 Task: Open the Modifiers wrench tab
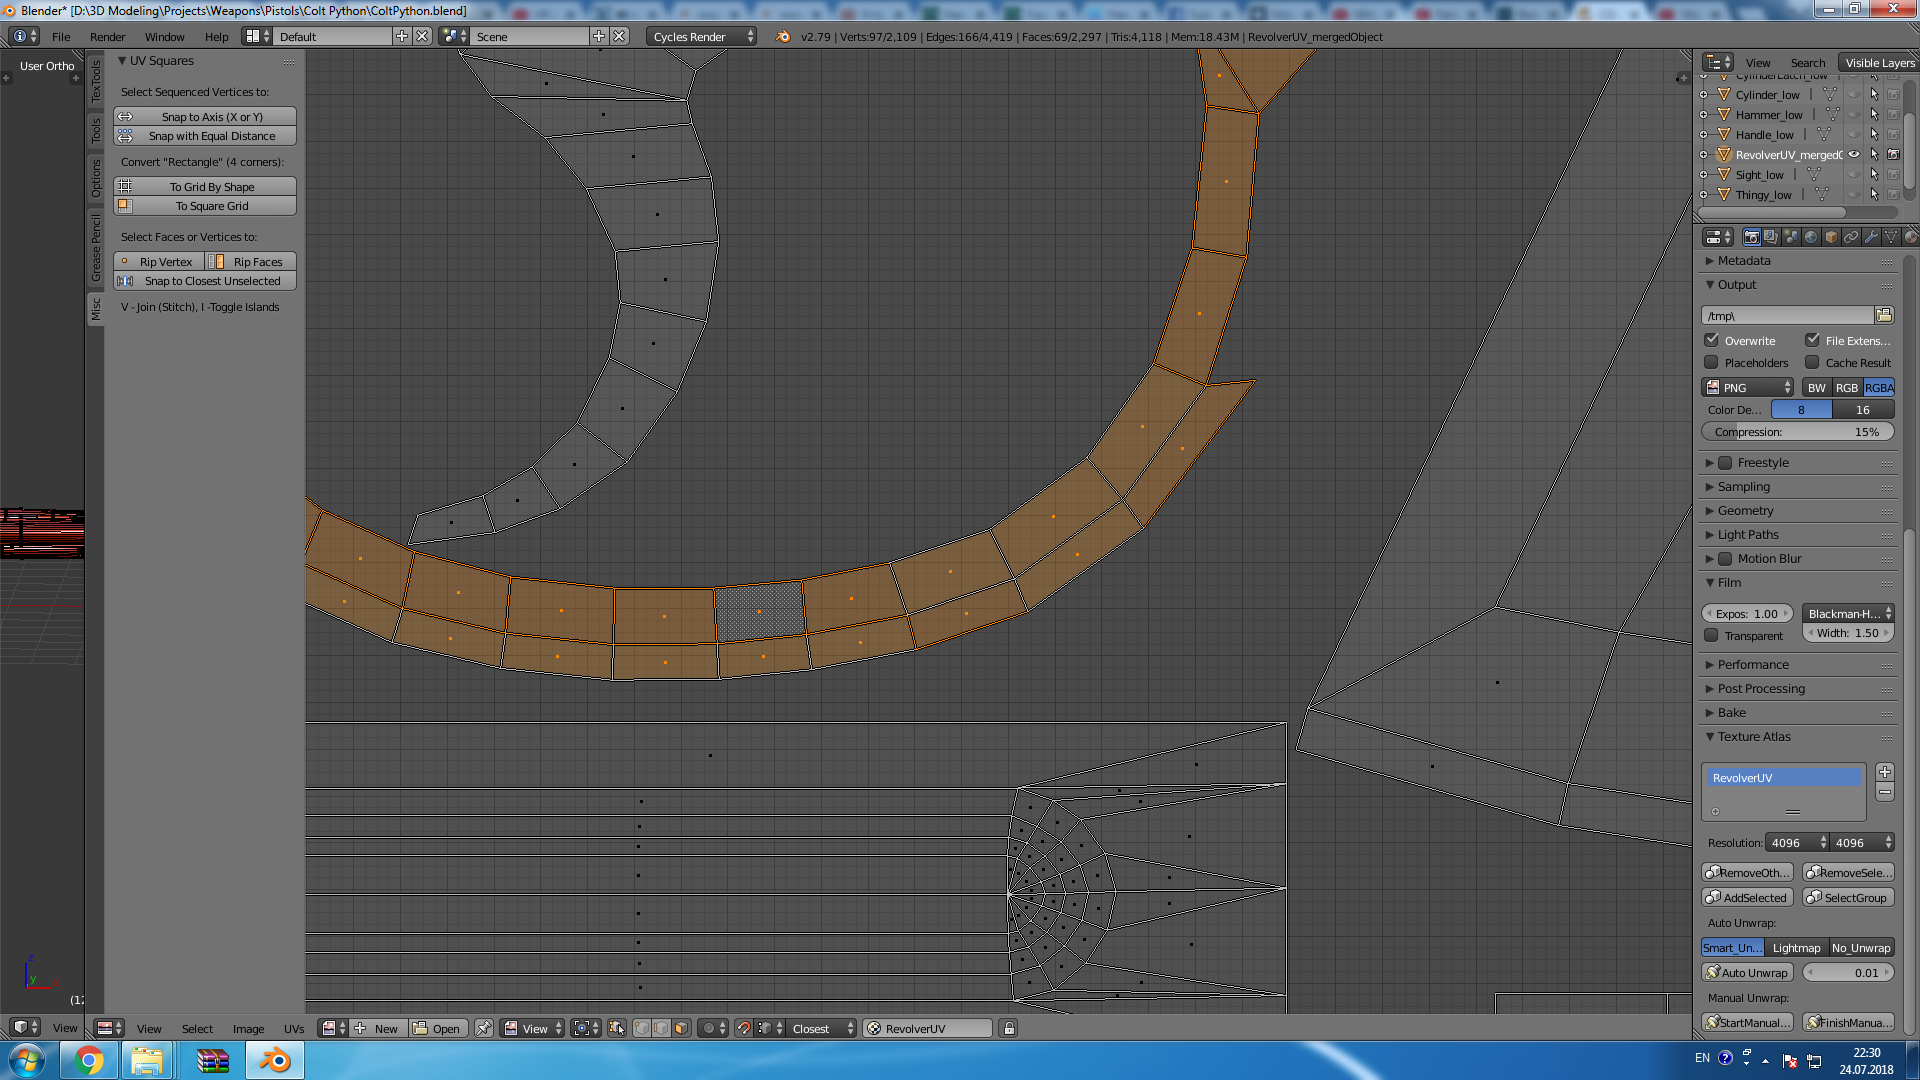pos(1871,237)
